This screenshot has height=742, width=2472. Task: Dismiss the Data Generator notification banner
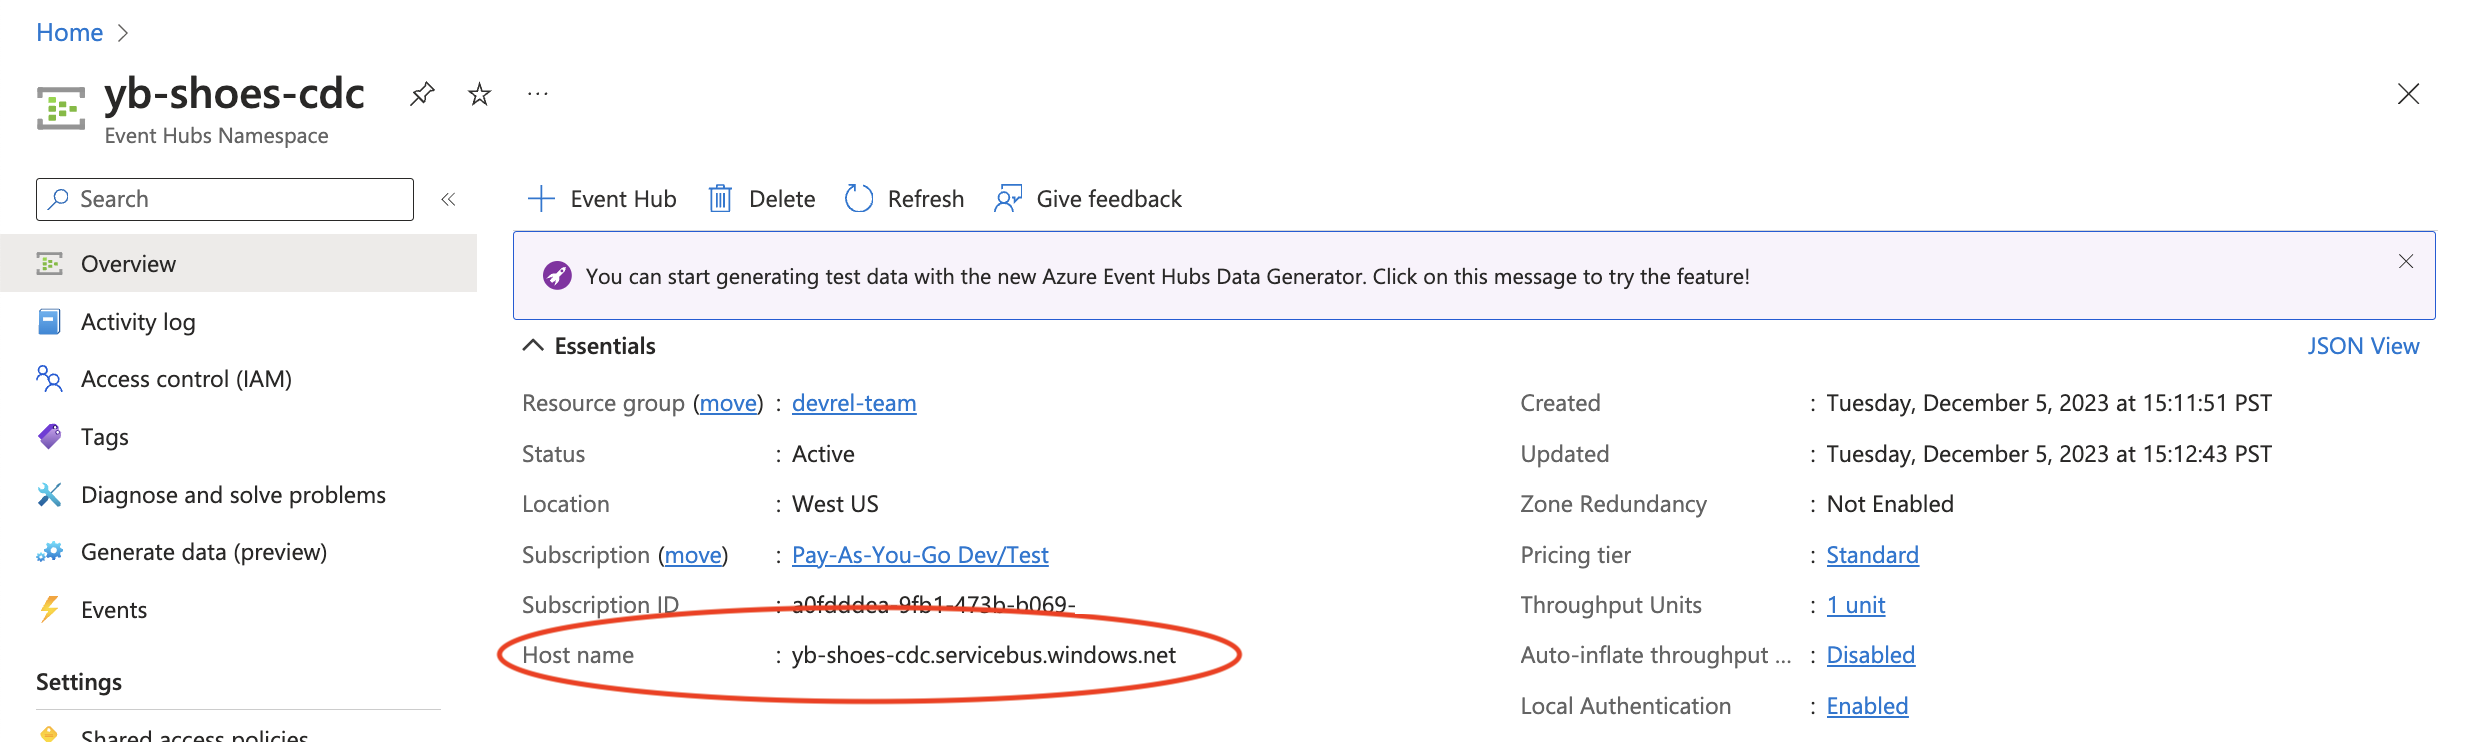(x=2405, y=262)
